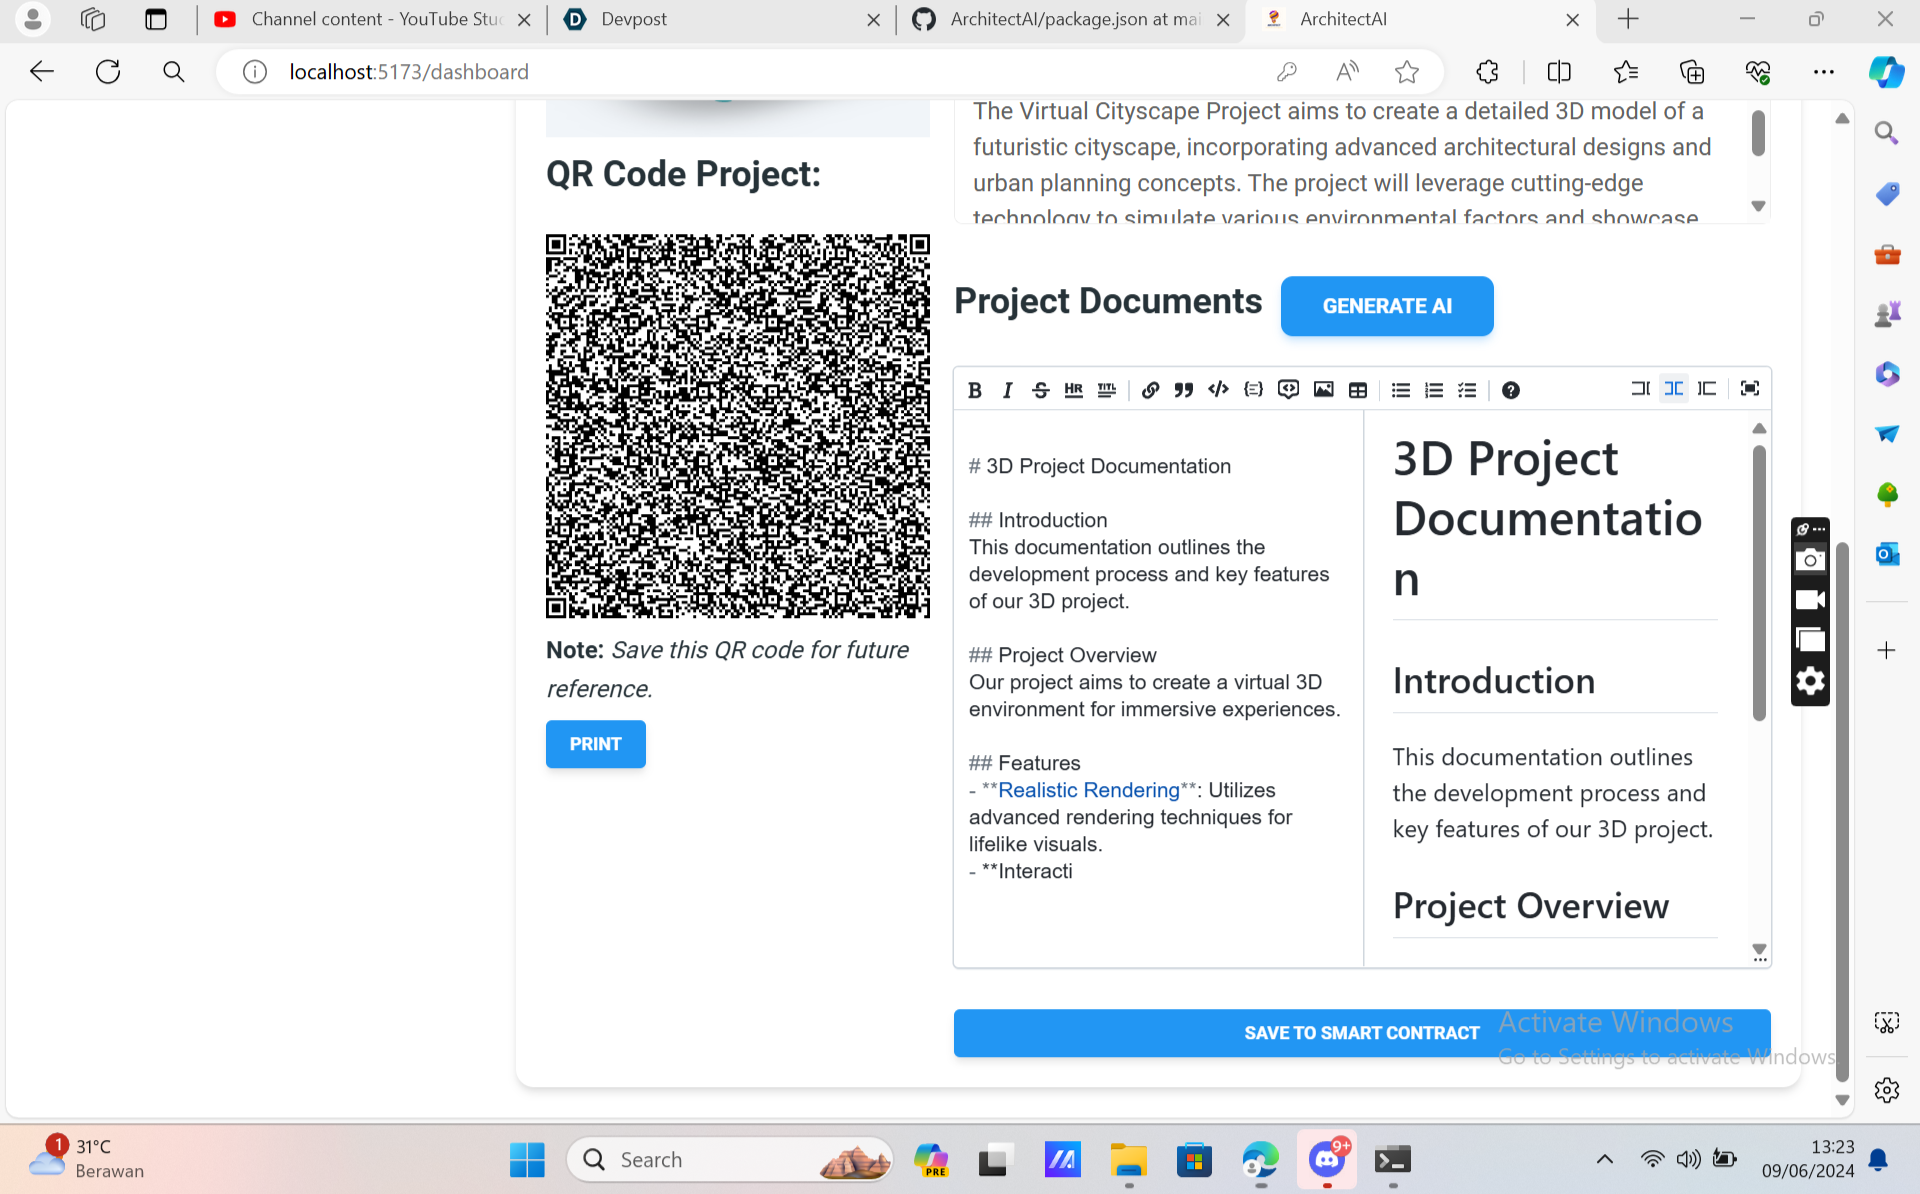
Task: Click SAVE TO SMART CONTRACT button
Action: click(1361, 1033)
